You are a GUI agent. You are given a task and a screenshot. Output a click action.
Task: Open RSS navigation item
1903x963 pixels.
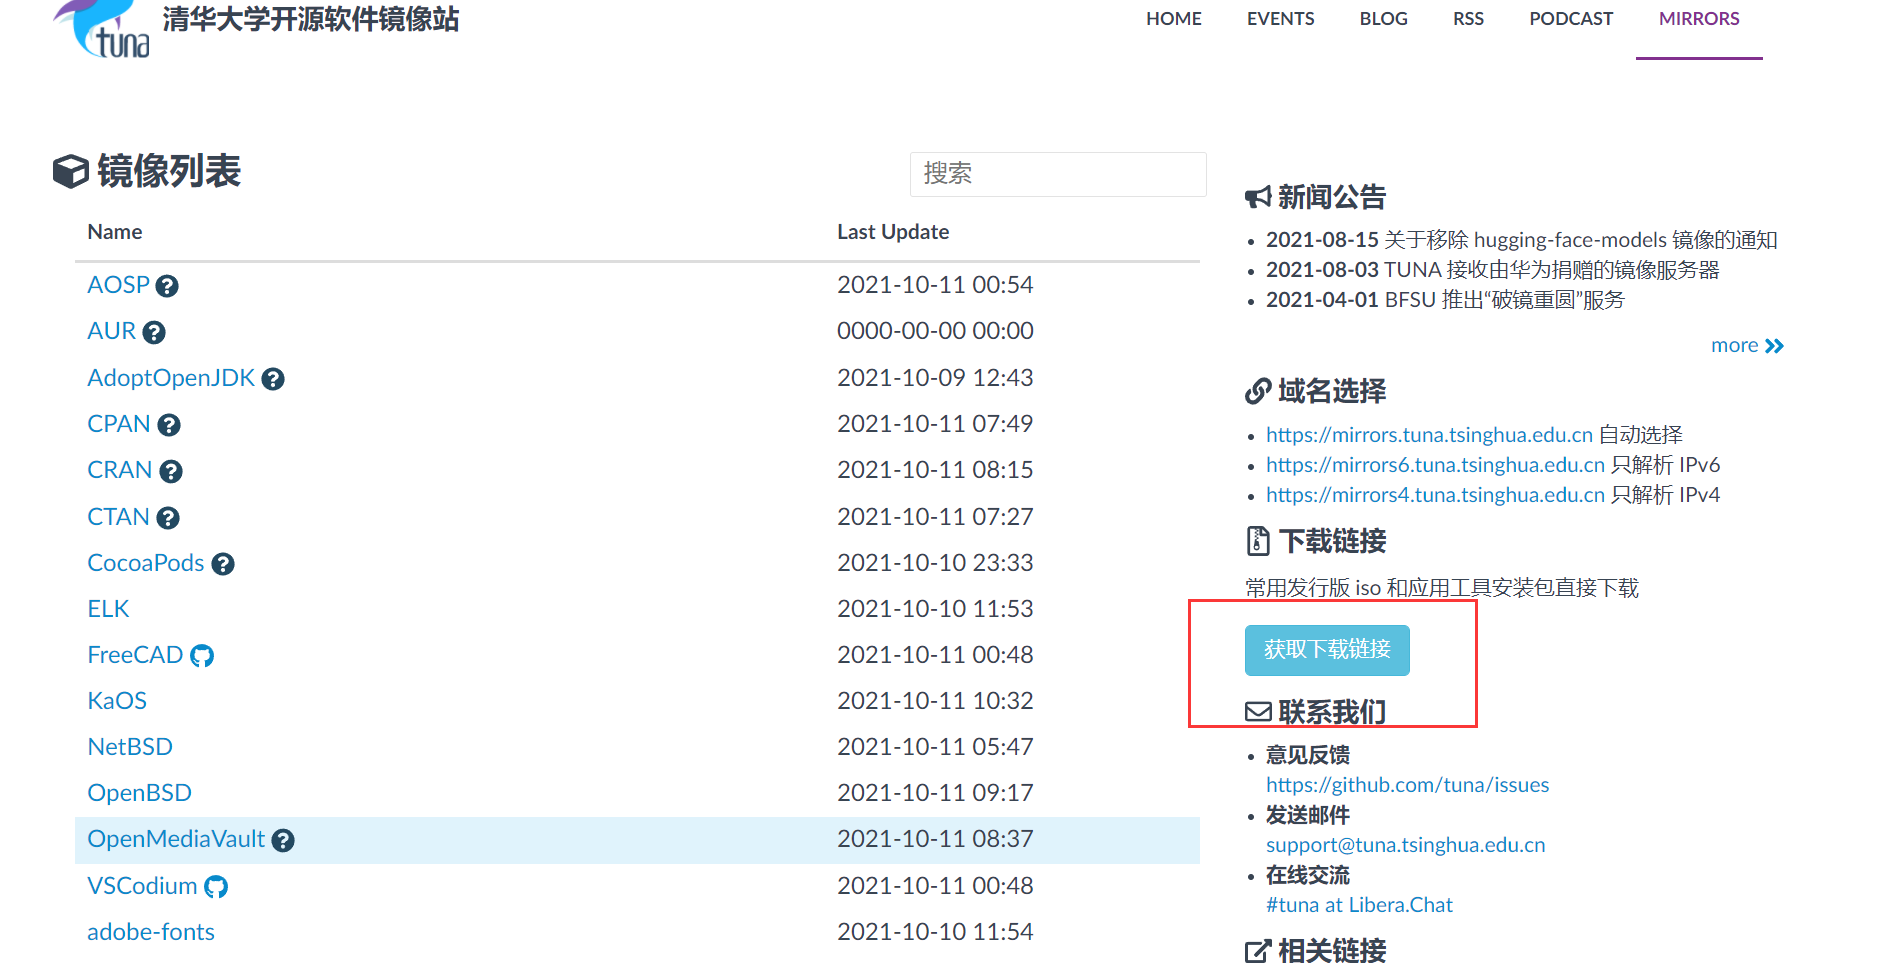tap(1468, 19)
